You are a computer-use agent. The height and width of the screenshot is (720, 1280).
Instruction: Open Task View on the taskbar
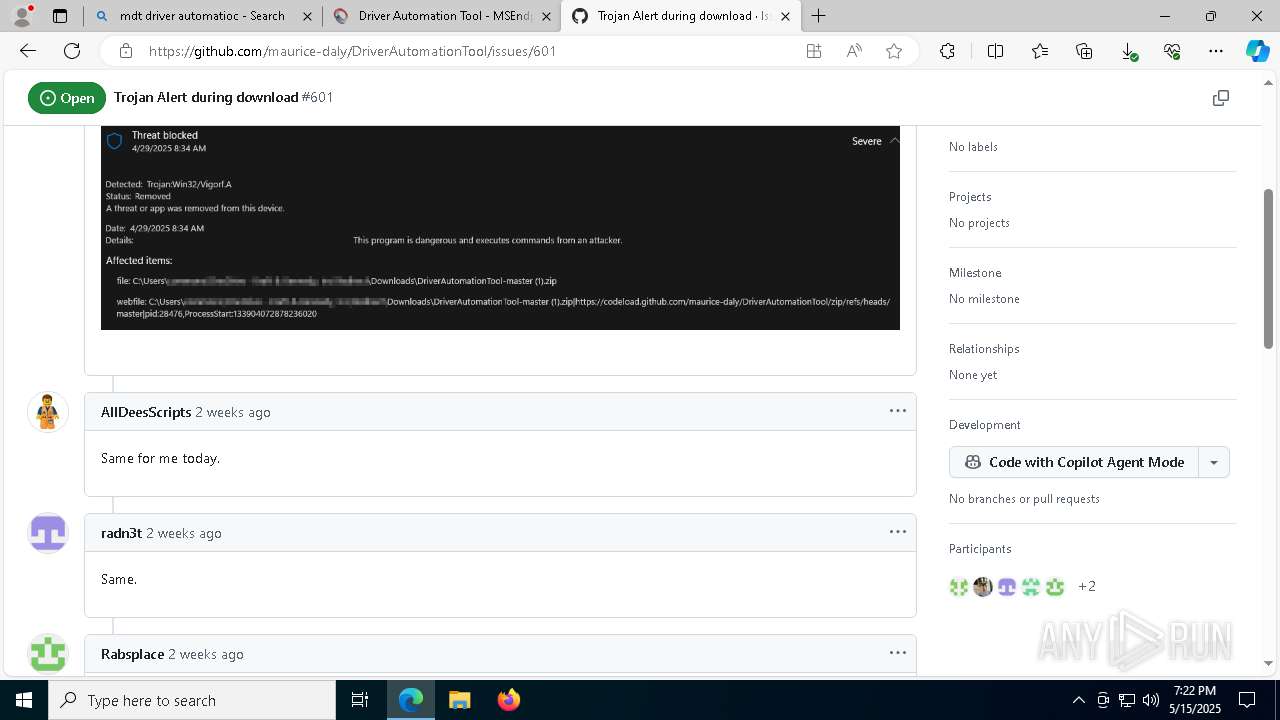[360, 700]
